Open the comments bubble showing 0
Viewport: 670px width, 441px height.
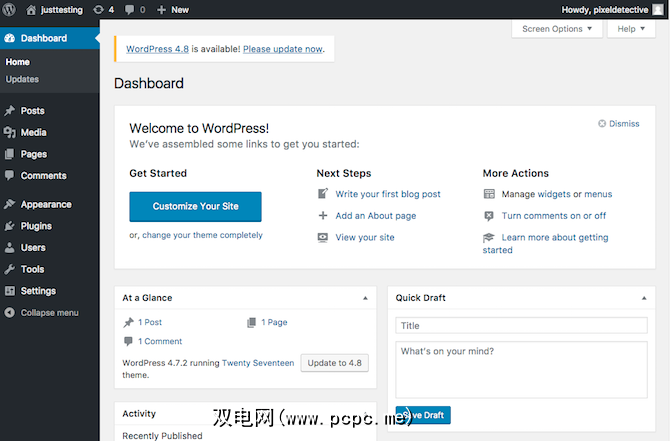135,9
